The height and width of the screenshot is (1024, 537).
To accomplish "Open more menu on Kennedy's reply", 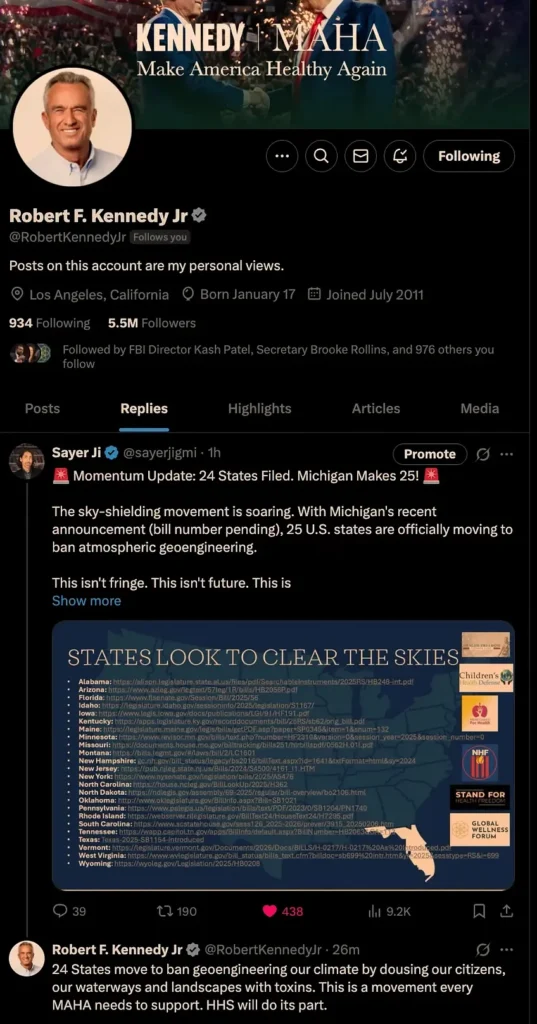I will tap(506, 950).
